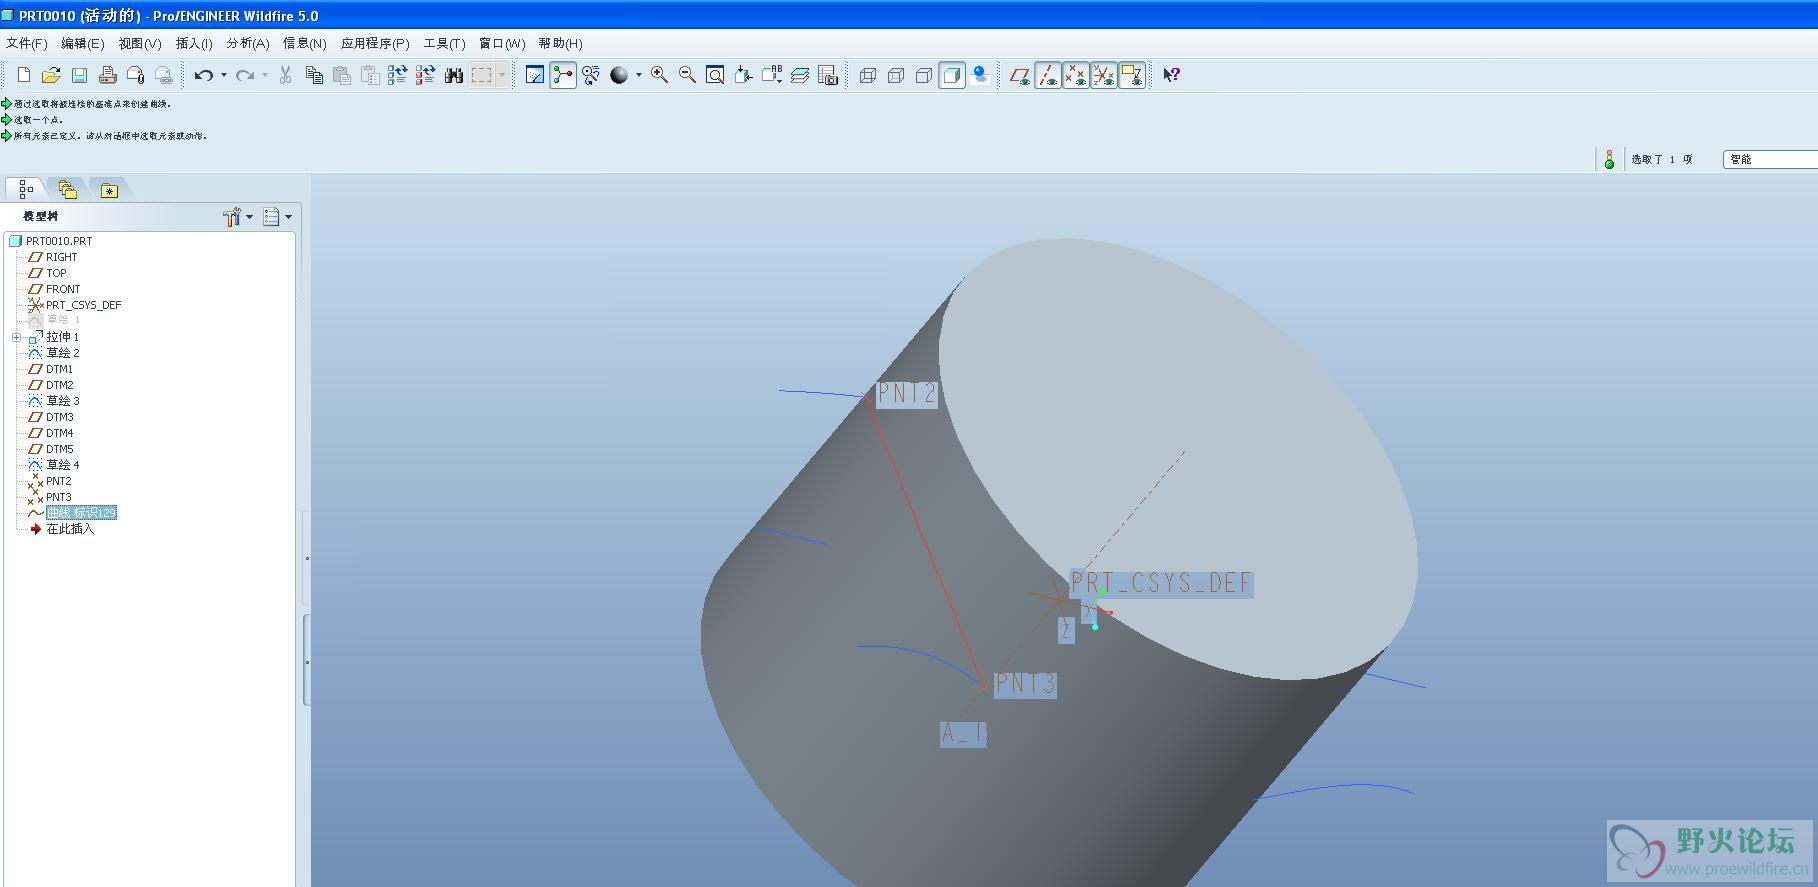The image size is (1818, 887).
Task: Open the 帮助(H) menu
Action: [560, 43]
